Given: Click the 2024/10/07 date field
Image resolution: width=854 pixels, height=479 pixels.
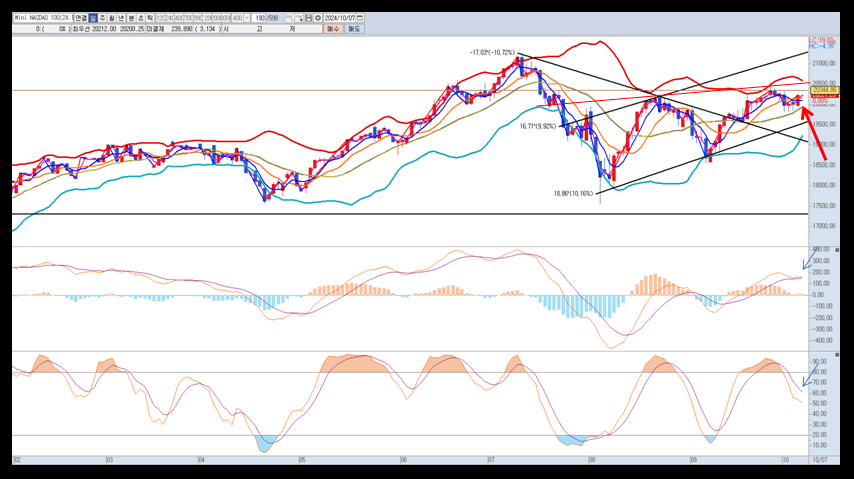Looking at the screenshot, I should point(339,18).
